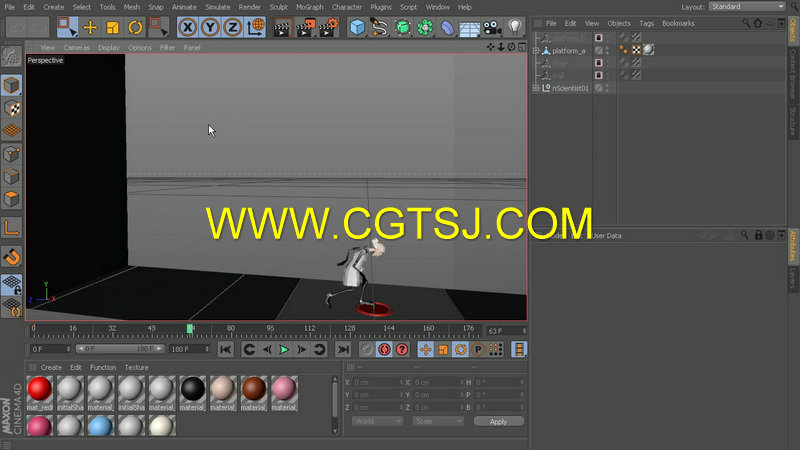Select the Live Selection tool
The width and height of the screenshot is (800, 450).
[x=67, y=27]
